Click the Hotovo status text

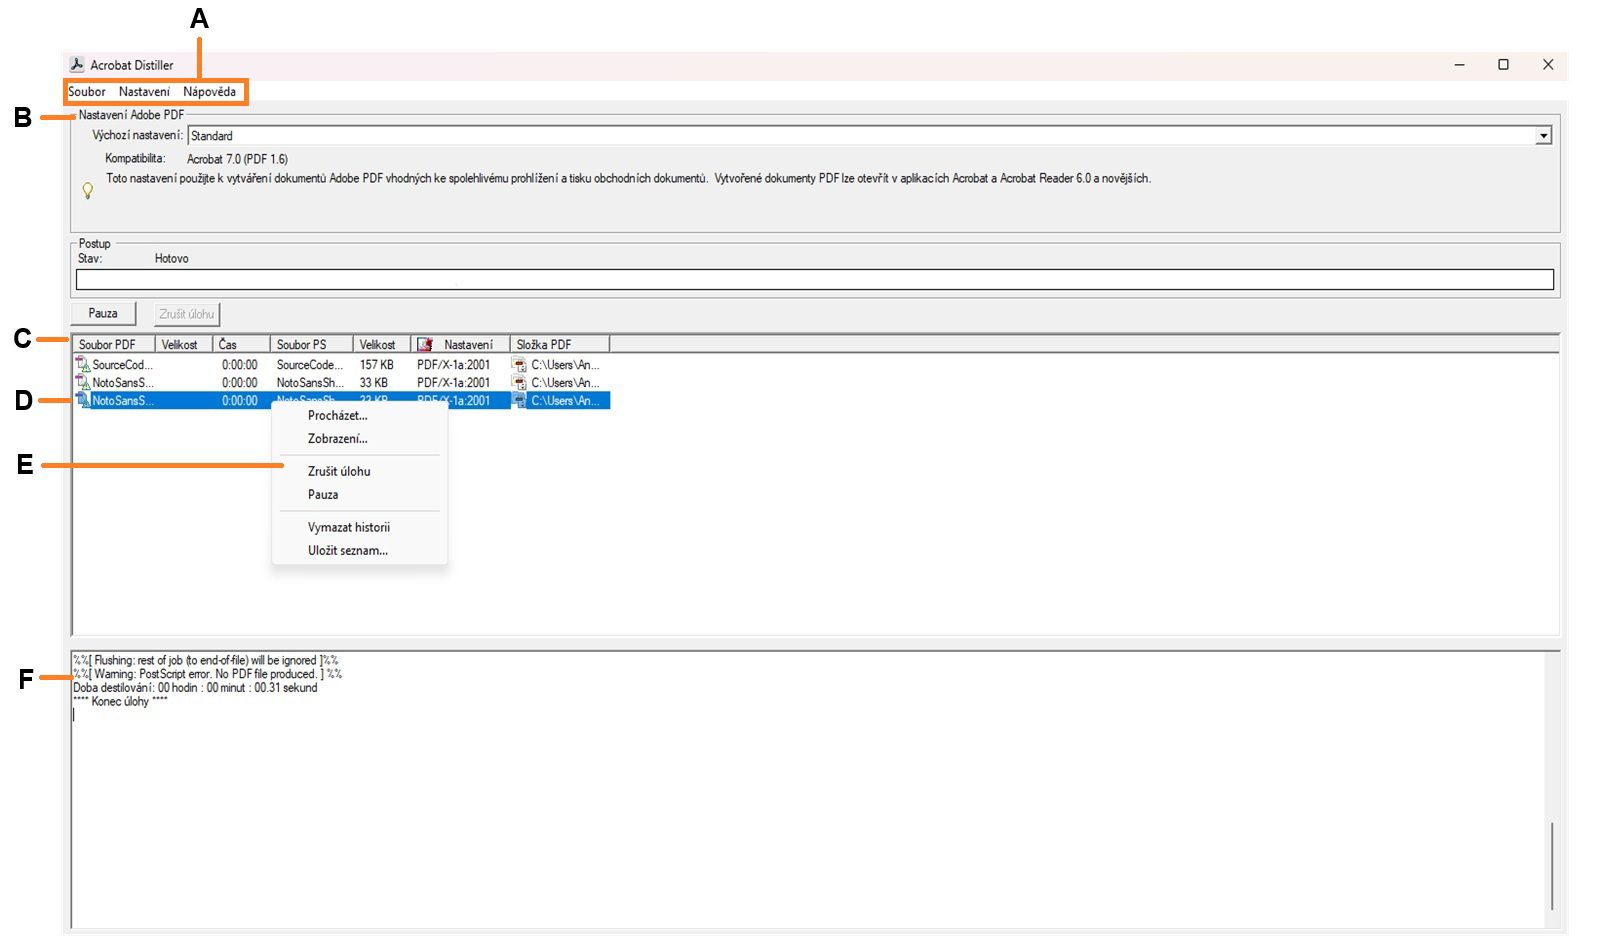point(172,259)
